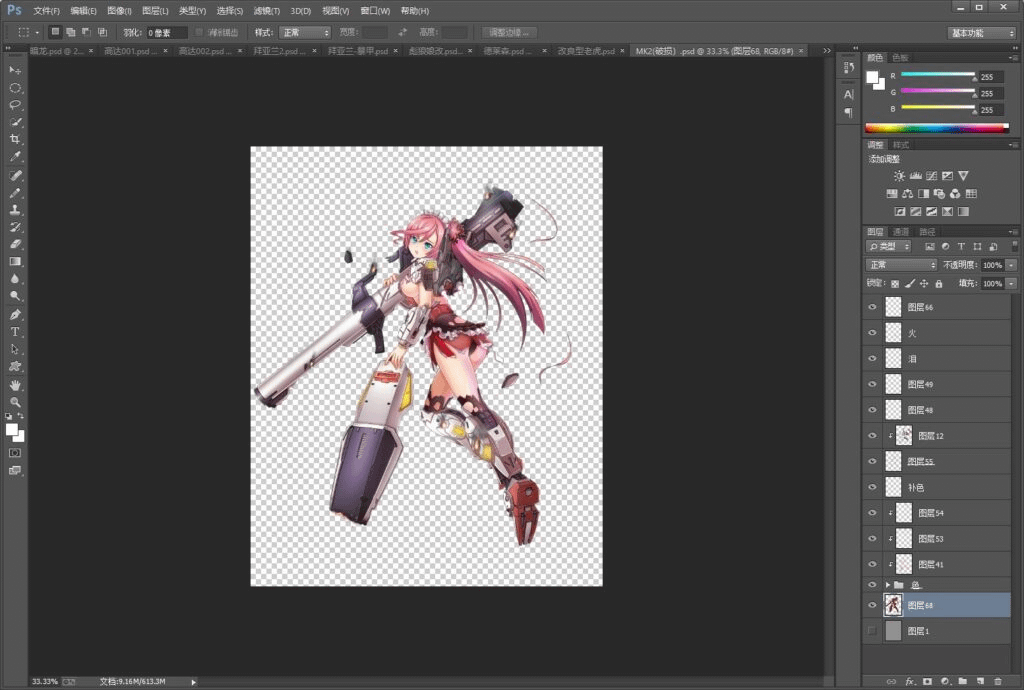Choose the add-to-selection mode button

click(x=70, y=32)
